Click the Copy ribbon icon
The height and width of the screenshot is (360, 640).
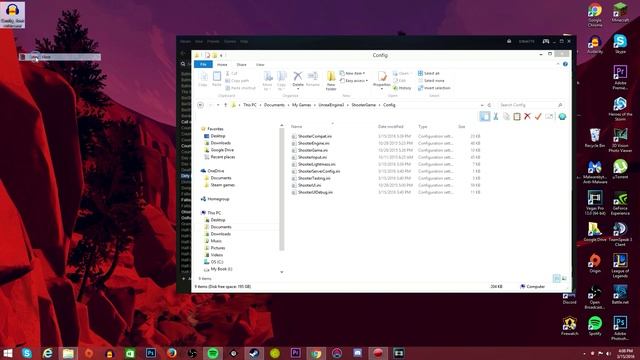pyautogui.click(x=203, y=79)
